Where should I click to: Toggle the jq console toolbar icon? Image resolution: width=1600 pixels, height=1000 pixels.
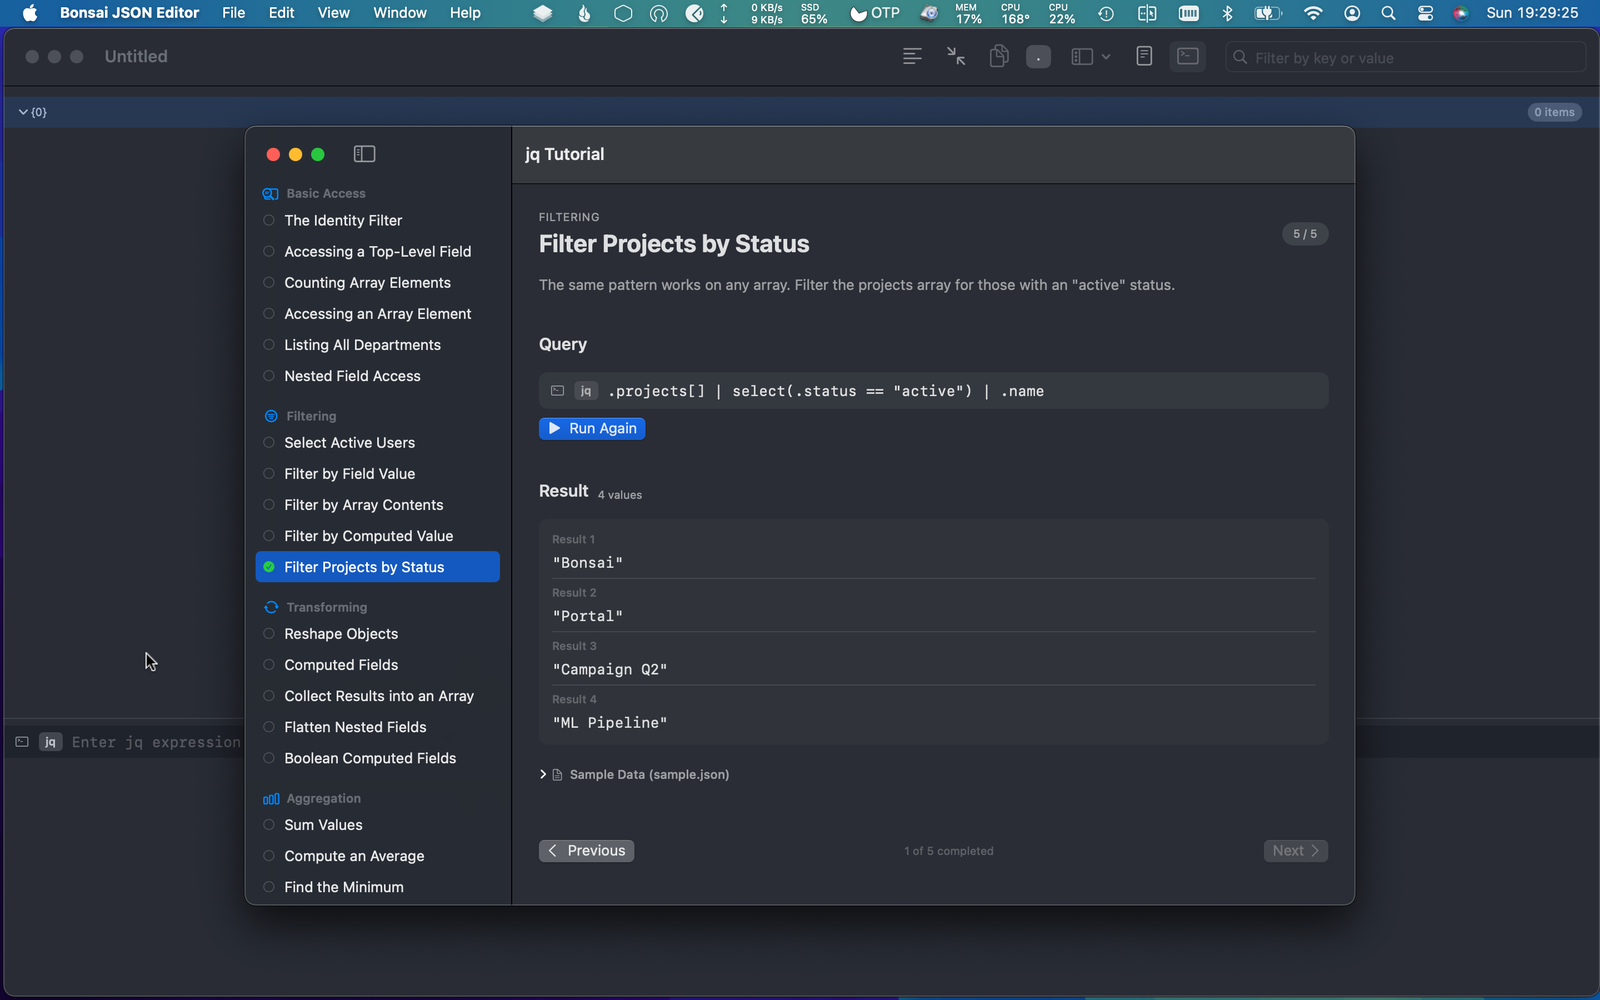(x=1188, y=57)
